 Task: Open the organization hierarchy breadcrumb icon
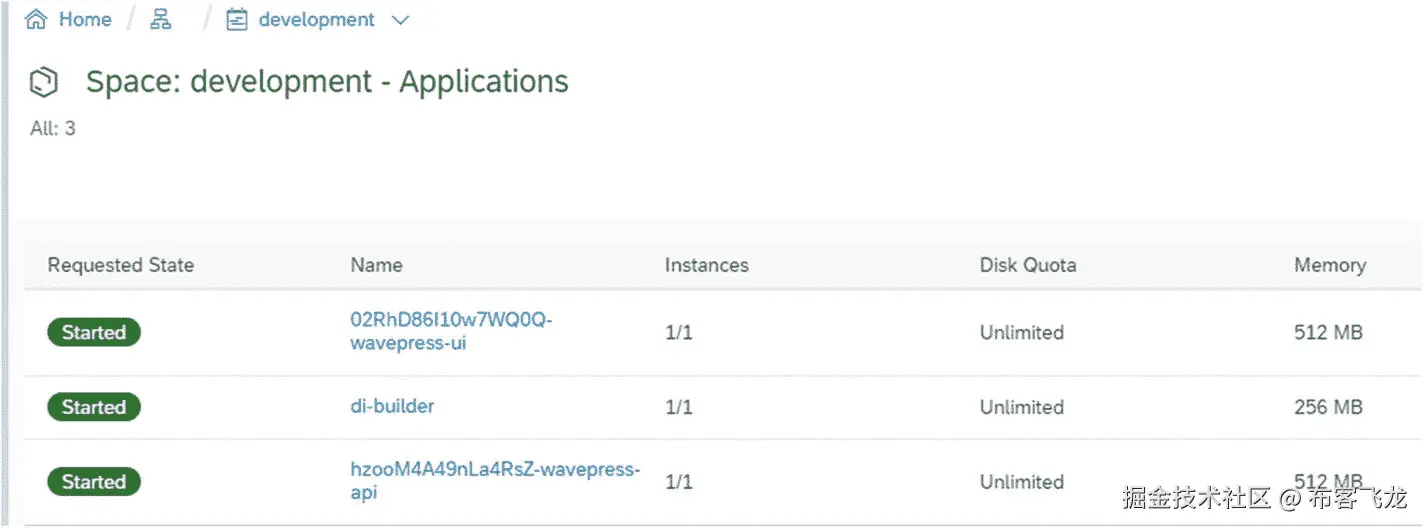pos(160,20)
